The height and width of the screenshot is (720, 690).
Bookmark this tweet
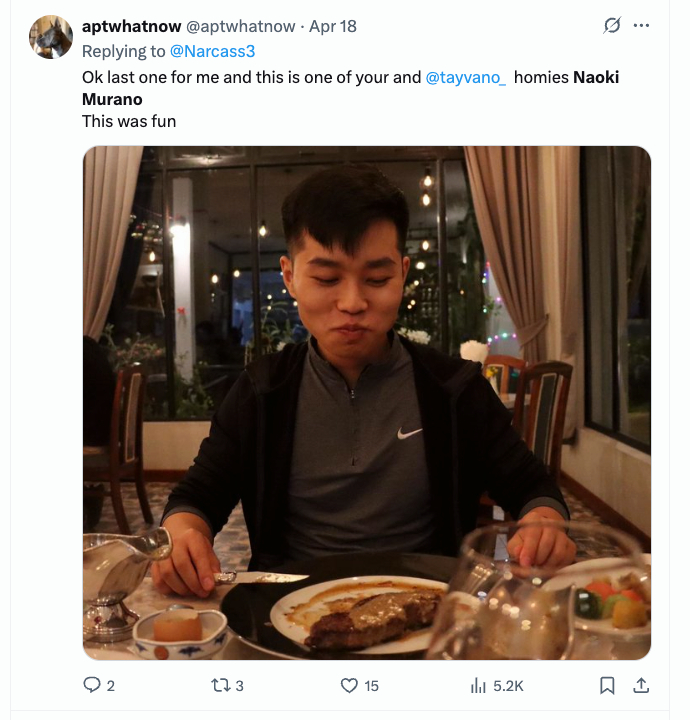tap(607, 685)
